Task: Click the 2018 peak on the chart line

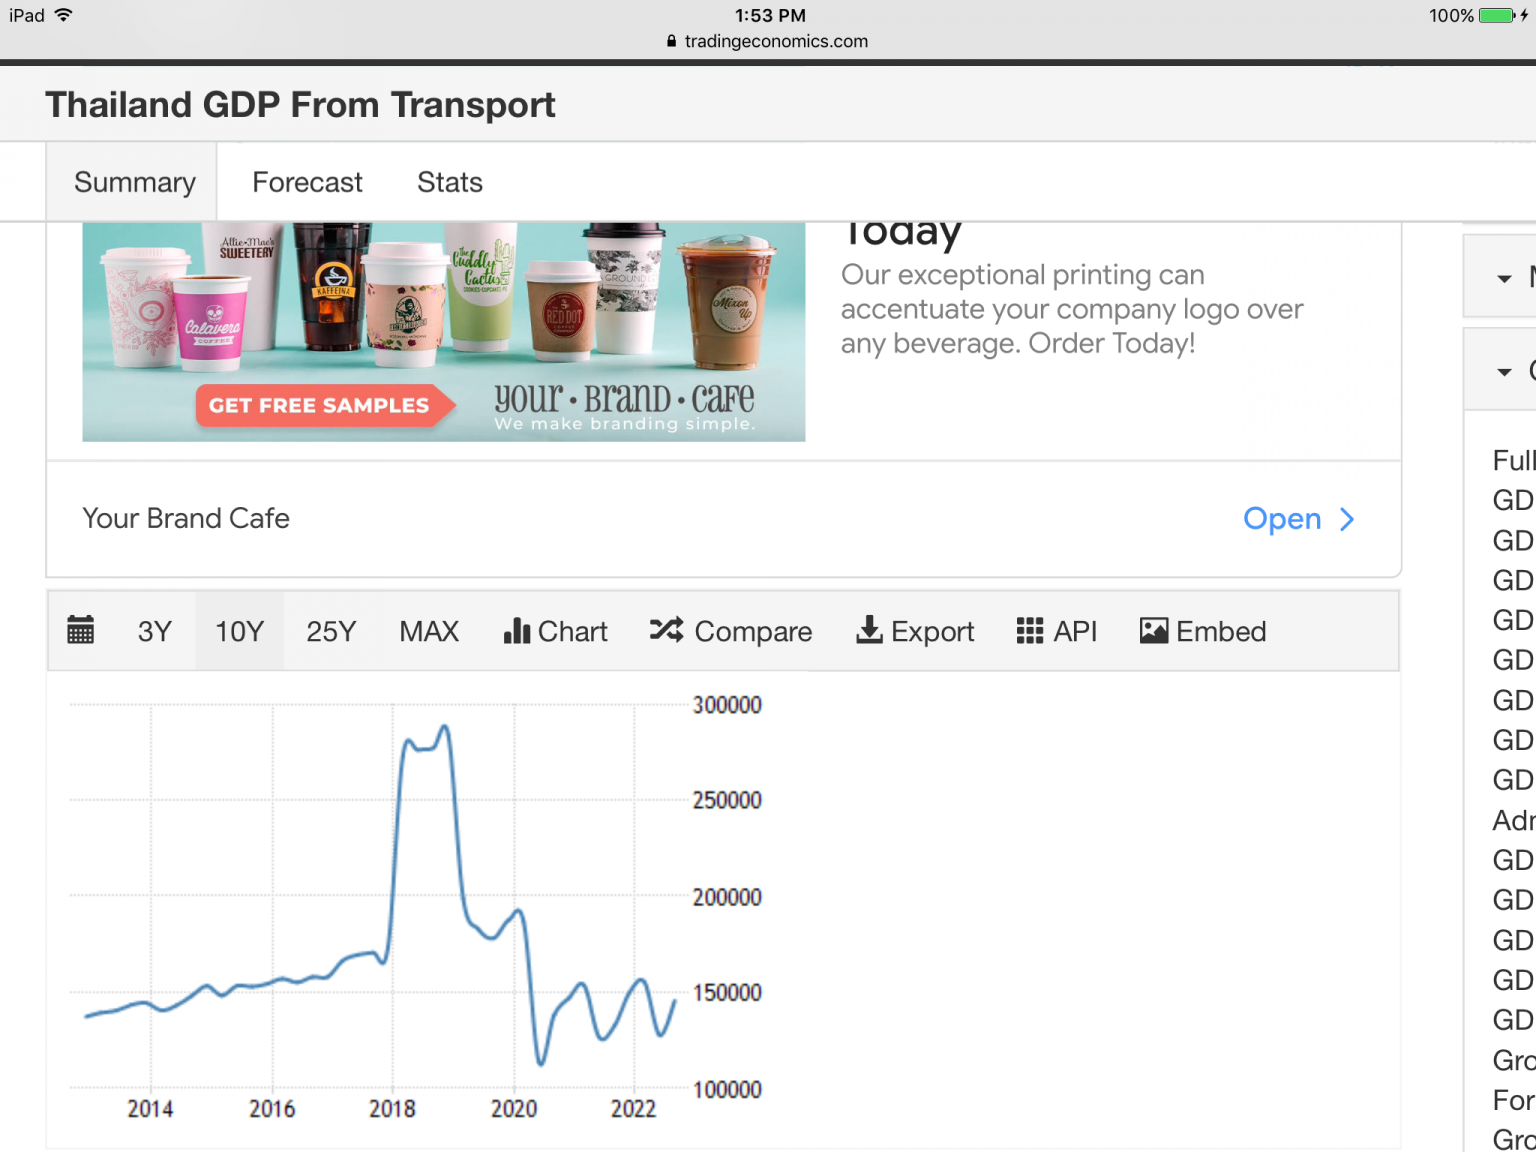Action: [444, 728]
